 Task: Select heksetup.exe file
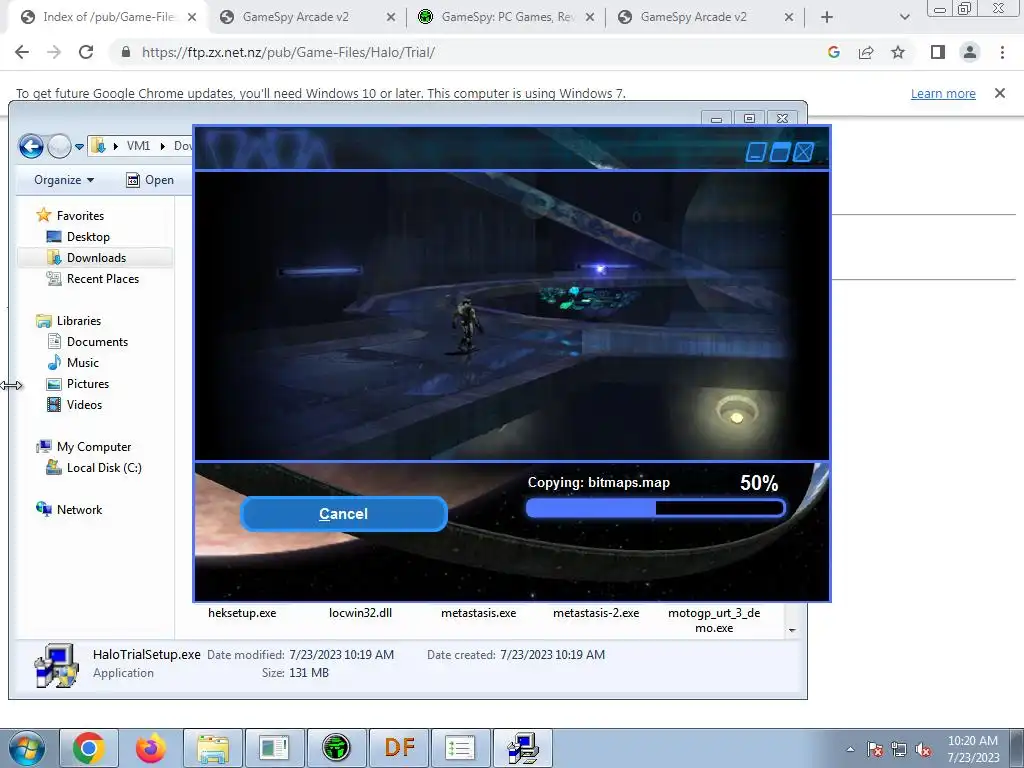[242, 613]
